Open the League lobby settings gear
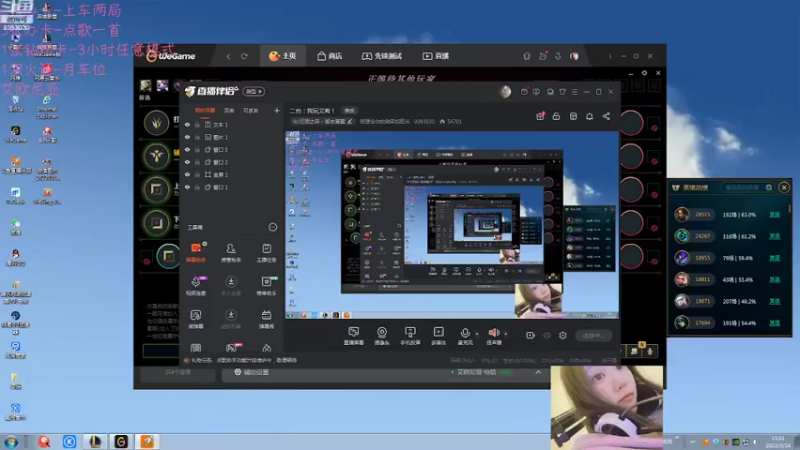800x450 pixels. [644, 73]
